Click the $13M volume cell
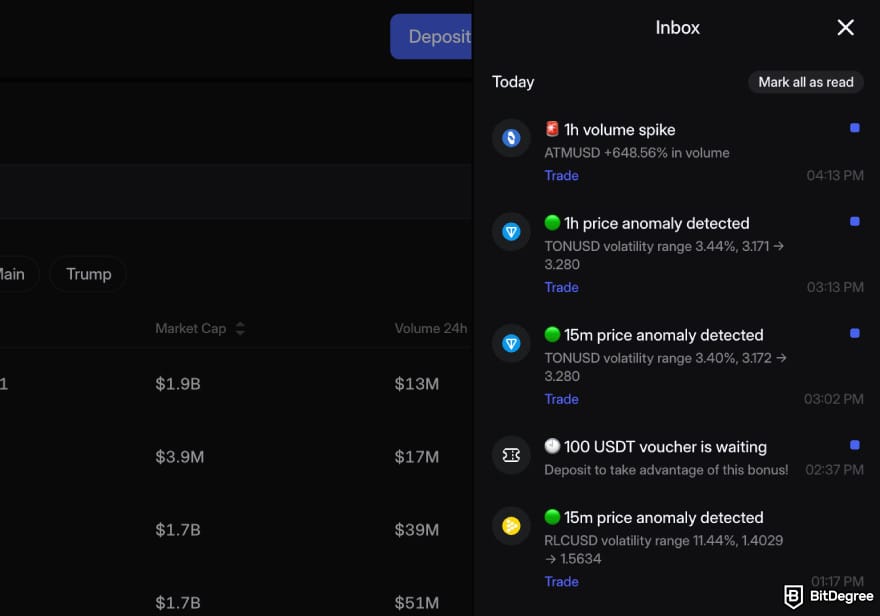Screen dimensions: 880x616 416,384
